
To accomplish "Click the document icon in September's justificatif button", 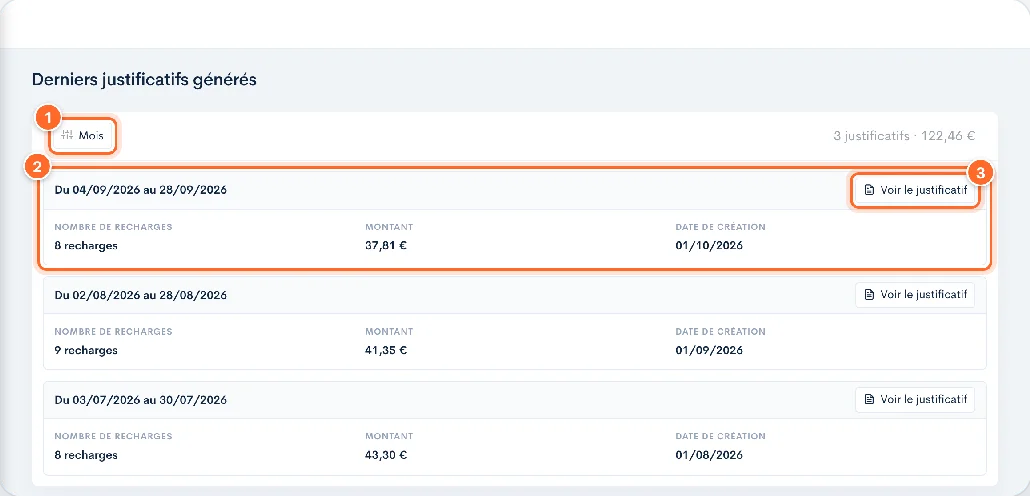I will (x=870, y=191).
